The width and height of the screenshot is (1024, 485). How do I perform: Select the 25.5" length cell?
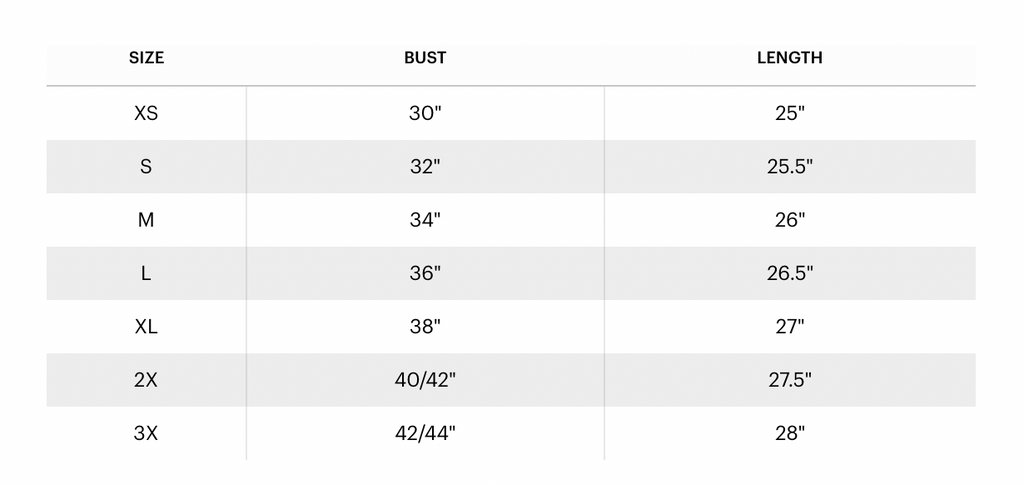[789, 167]
